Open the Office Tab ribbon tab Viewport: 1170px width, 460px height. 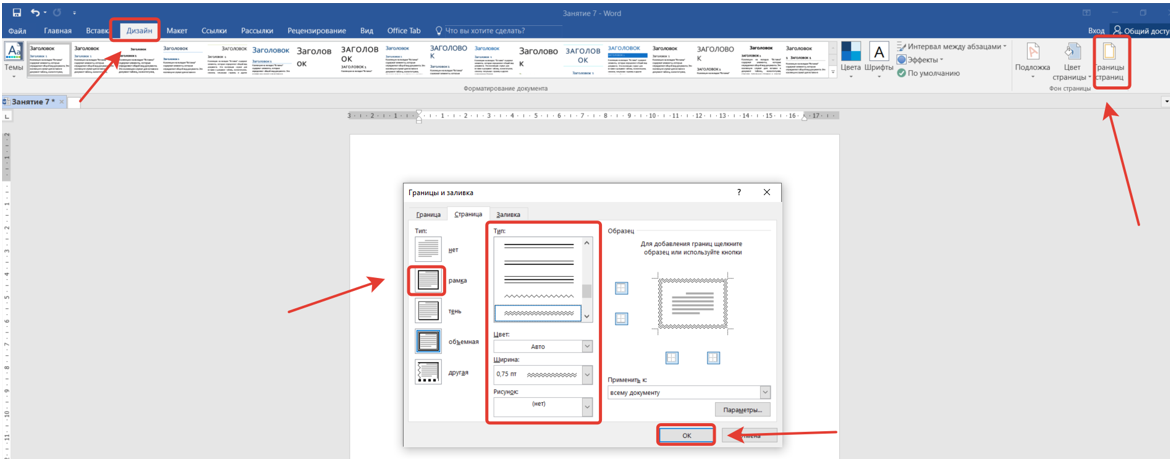(x=404, y=31)
